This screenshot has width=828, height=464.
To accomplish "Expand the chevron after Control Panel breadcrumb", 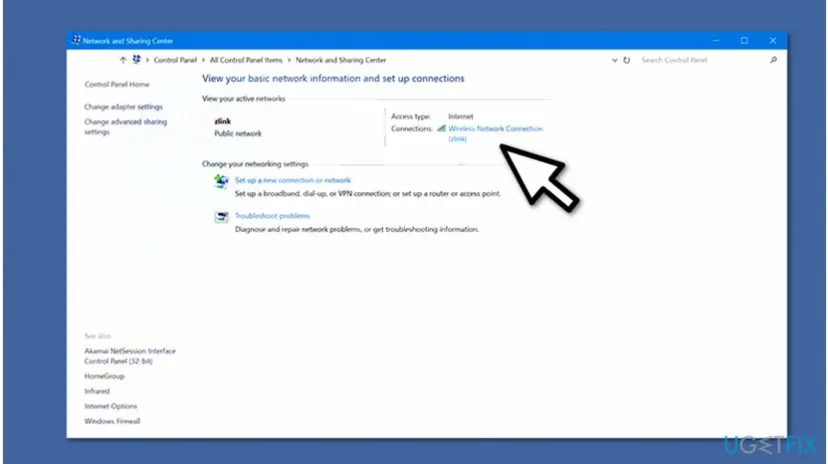I will (x=203, y=60).
